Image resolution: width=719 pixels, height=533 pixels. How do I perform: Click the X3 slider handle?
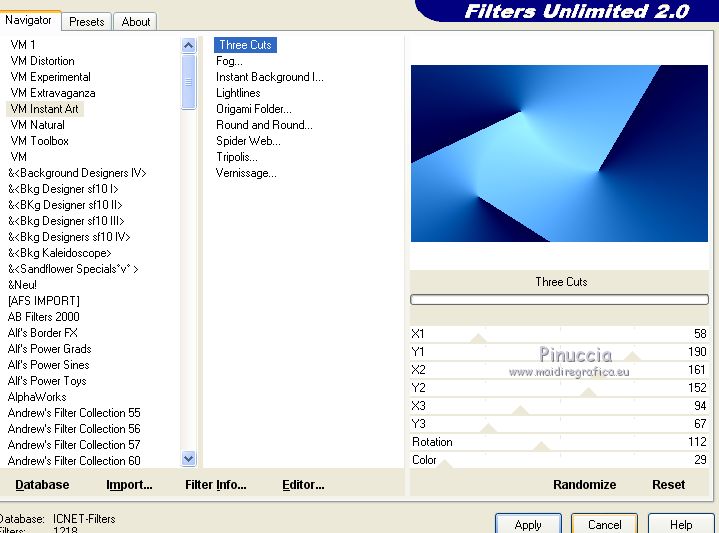pyautogui.click(x=520, y=411)
